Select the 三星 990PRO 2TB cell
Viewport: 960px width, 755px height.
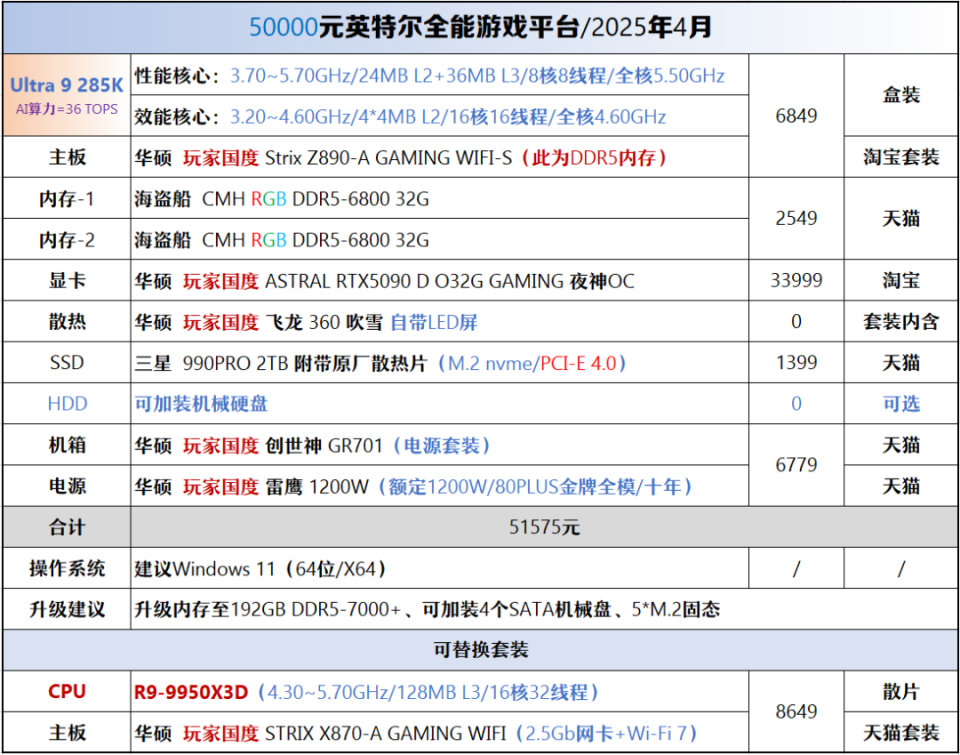click(x=440, y=362)
